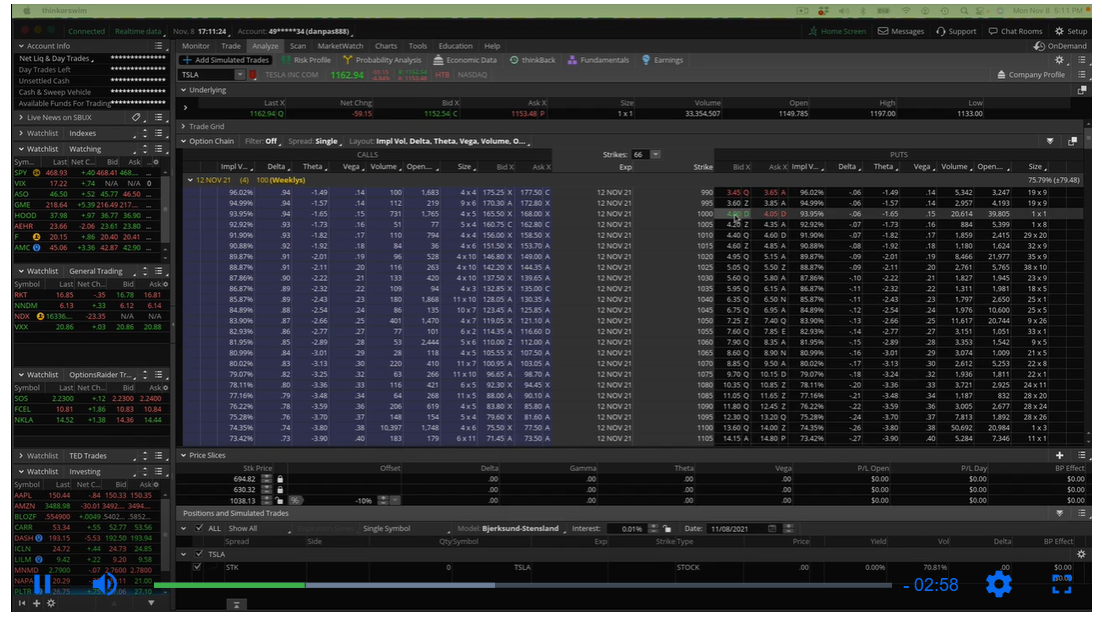
Task: Click Live News tag filter icon
Action: [136, 117]
